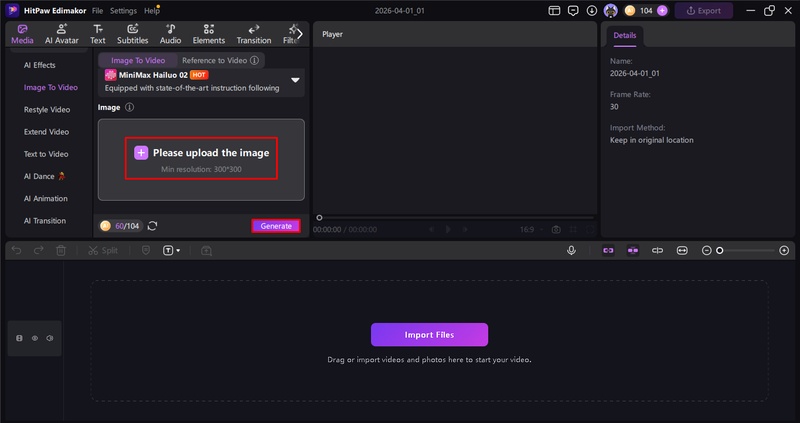Toggle track visibility eye icon

click(34, 339)
